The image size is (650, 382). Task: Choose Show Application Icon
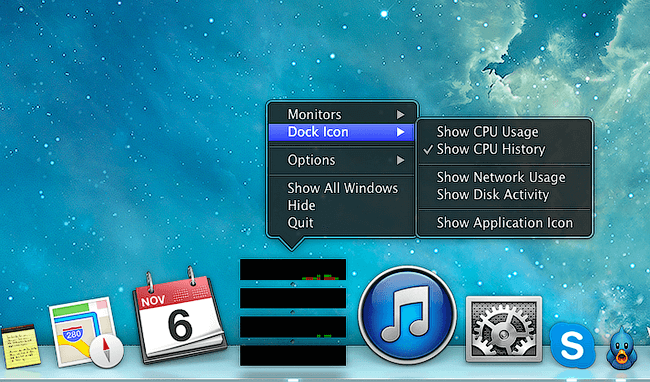pyautogui.click(x=505, y=223)
